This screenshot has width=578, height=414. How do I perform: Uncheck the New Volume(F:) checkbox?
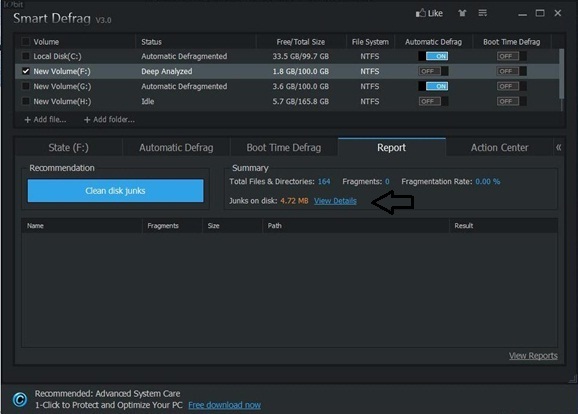tap(25, 71)
